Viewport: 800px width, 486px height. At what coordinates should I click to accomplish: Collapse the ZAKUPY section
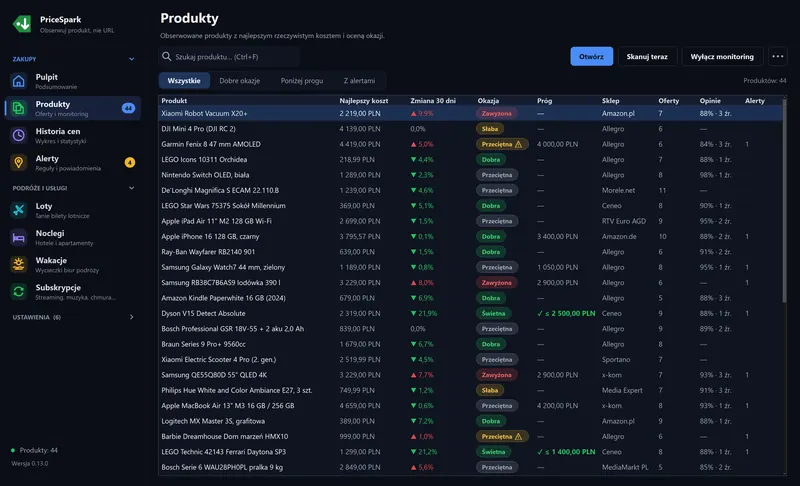[131, 59]
